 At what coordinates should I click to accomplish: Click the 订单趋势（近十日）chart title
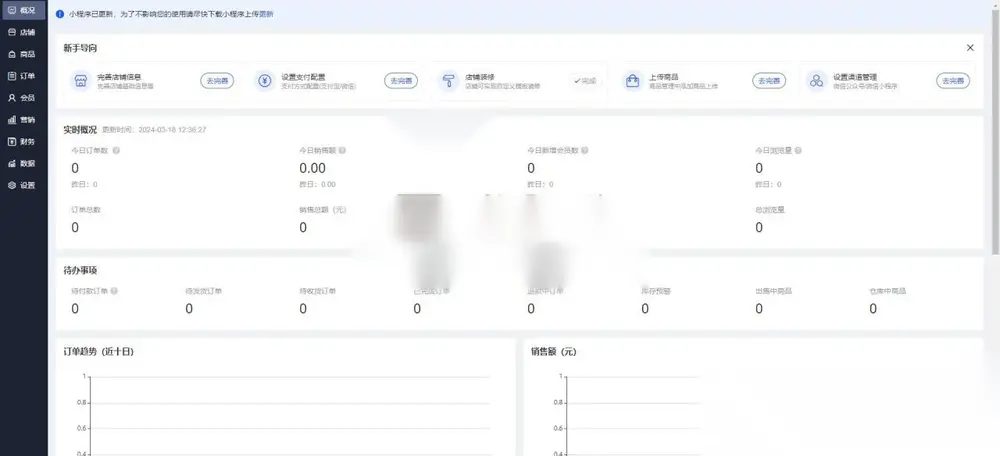point(99,351)
